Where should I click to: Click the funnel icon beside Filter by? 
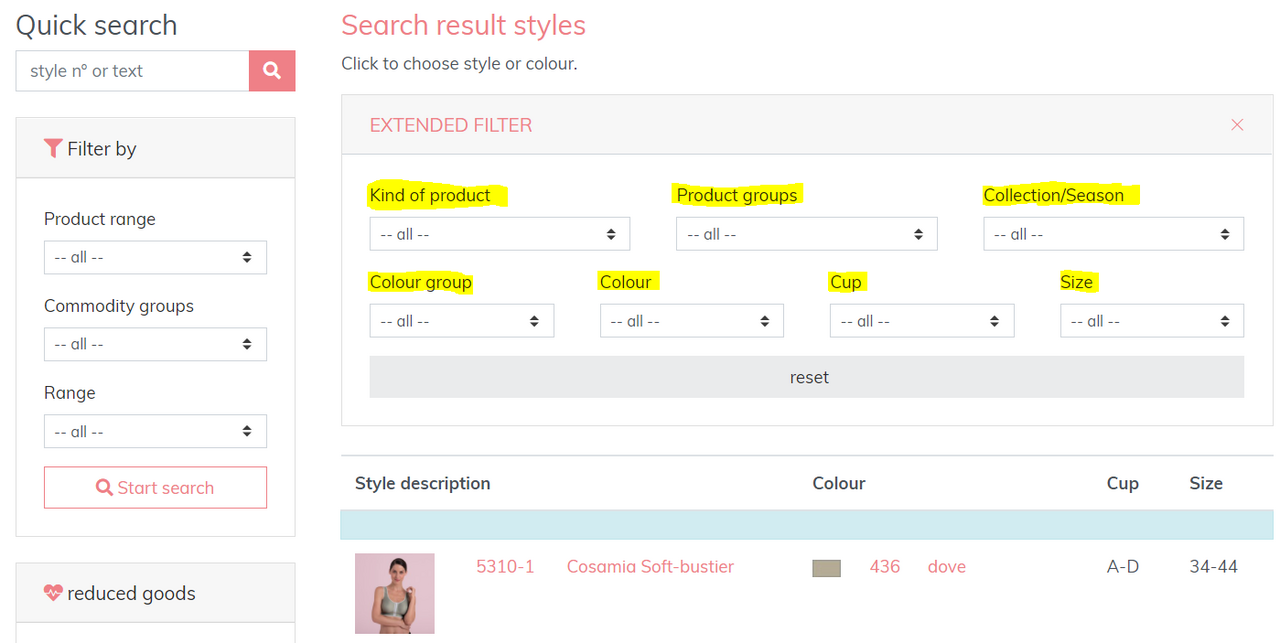[53, 149]
